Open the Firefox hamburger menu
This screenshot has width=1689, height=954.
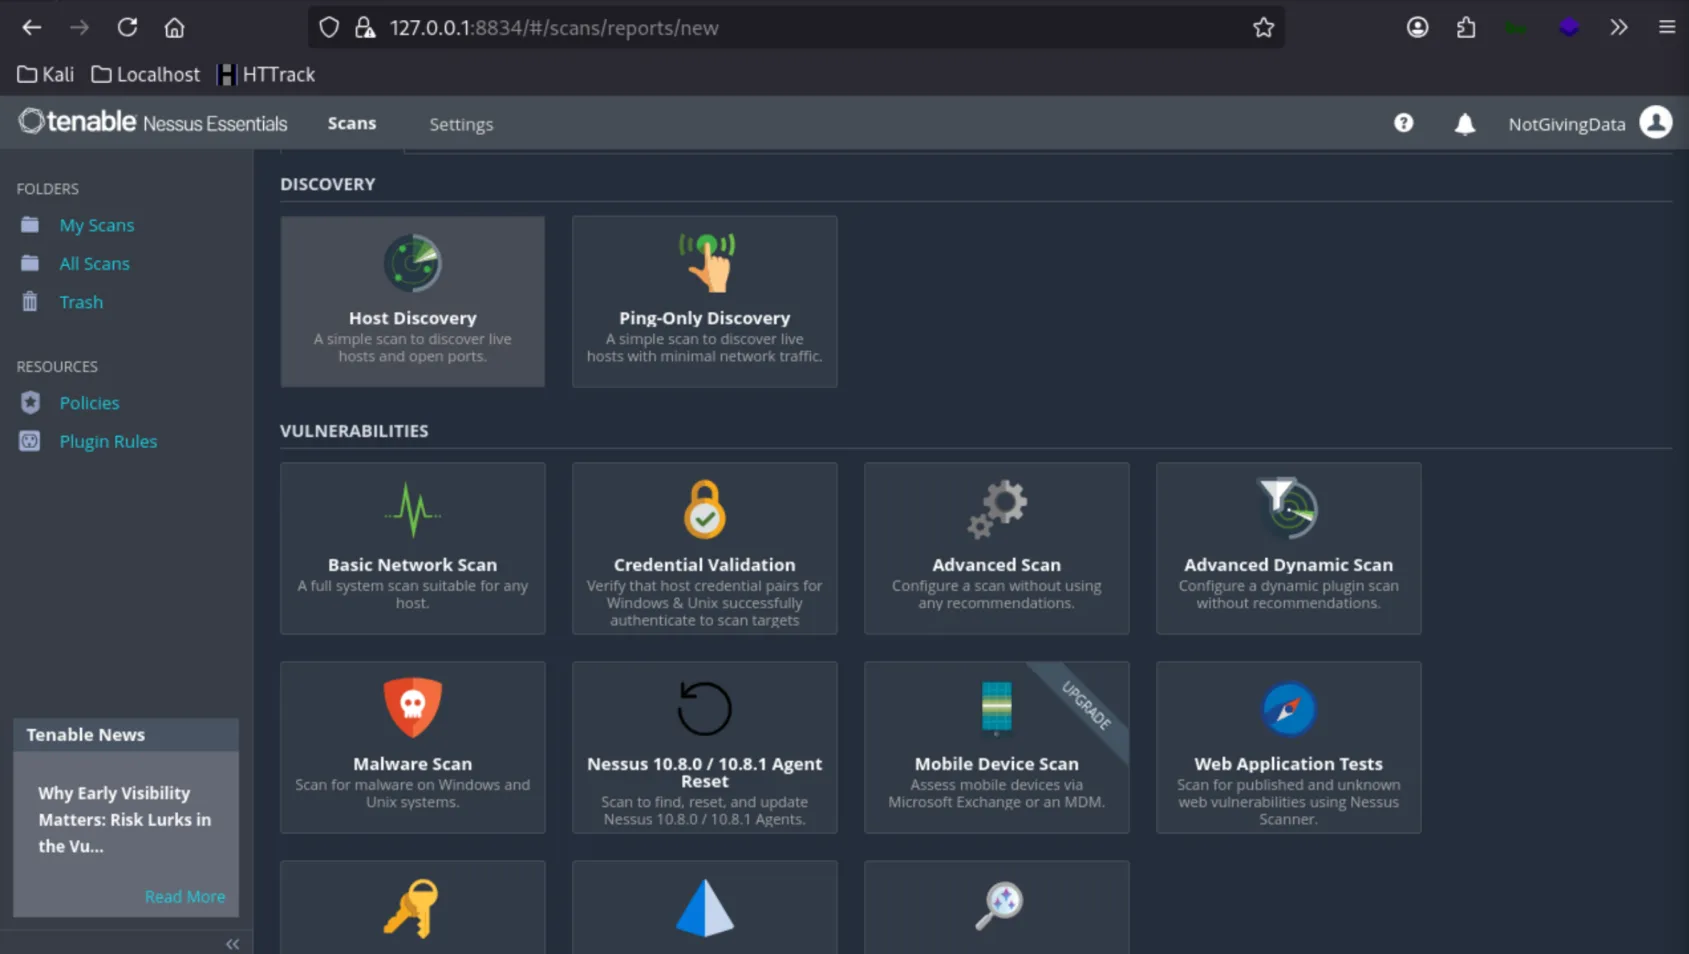pyautogui.click(x=1666, y=28)
